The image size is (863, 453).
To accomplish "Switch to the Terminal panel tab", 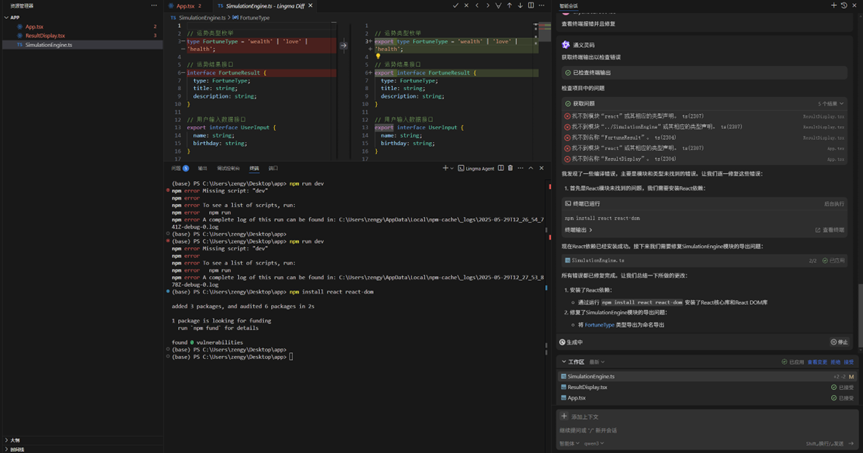I will (254, 168).
